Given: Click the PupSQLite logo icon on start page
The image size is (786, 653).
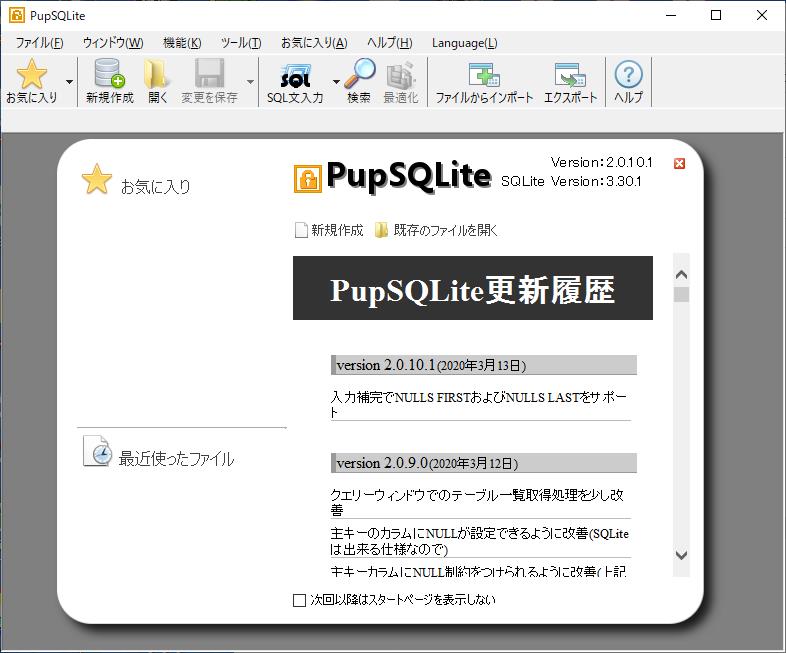Looking at the screenshot, I should pyautogui.click(x=308, y=179).
